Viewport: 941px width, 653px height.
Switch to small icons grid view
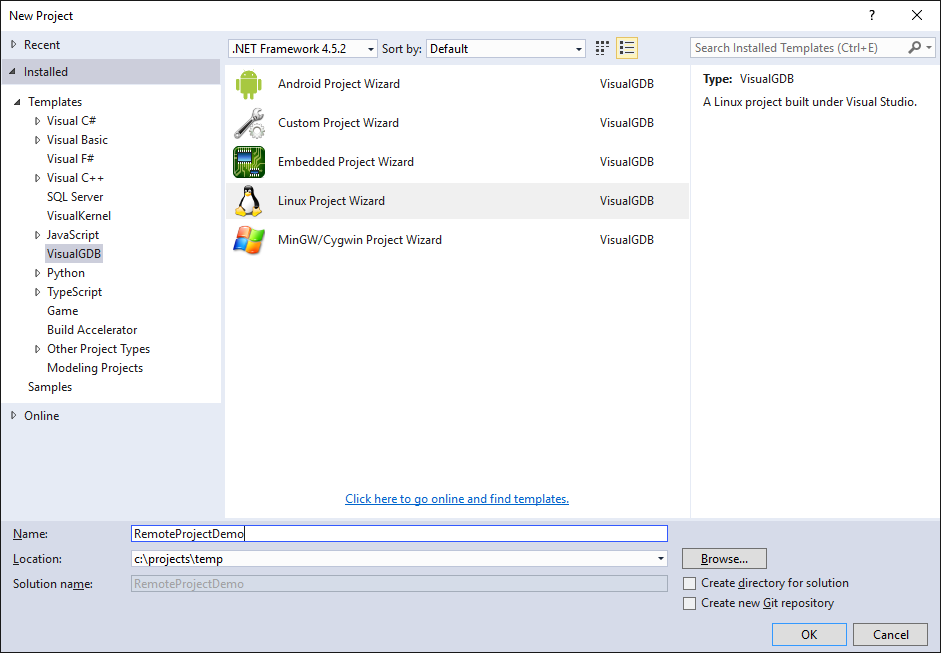[602, 48]
